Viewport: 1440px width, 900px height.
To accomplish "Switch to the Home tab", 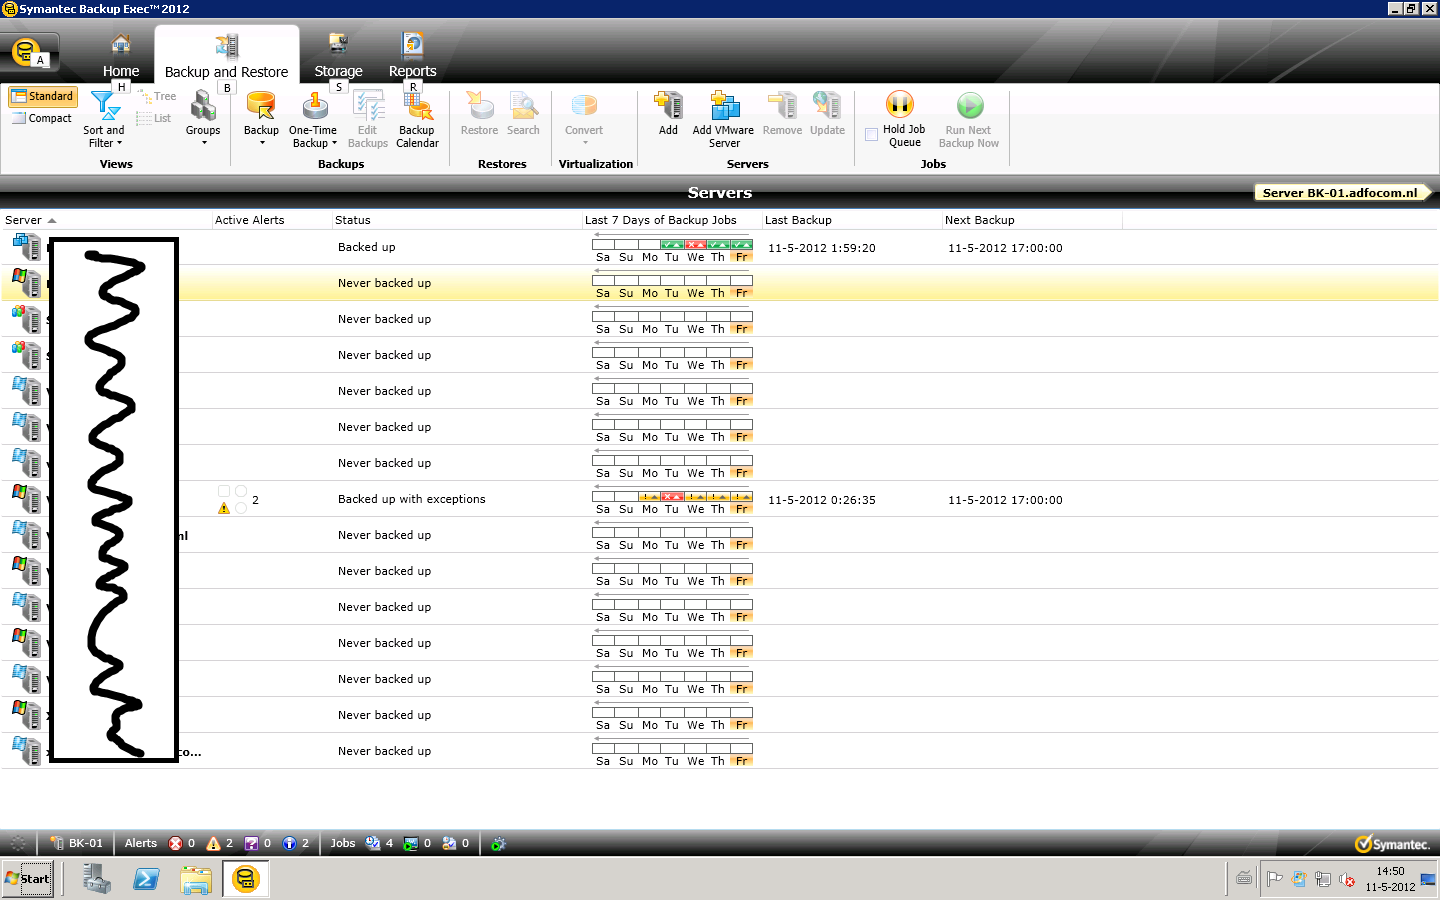I will 121,56.
